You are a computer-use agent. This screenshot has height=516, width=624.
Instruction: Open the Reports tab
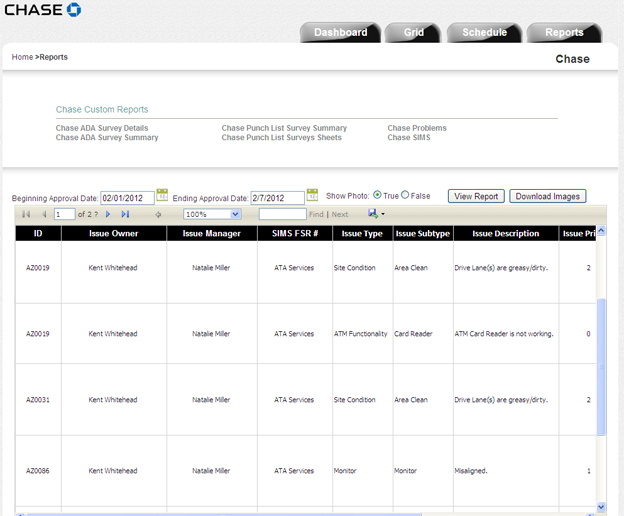pos(564,32)
